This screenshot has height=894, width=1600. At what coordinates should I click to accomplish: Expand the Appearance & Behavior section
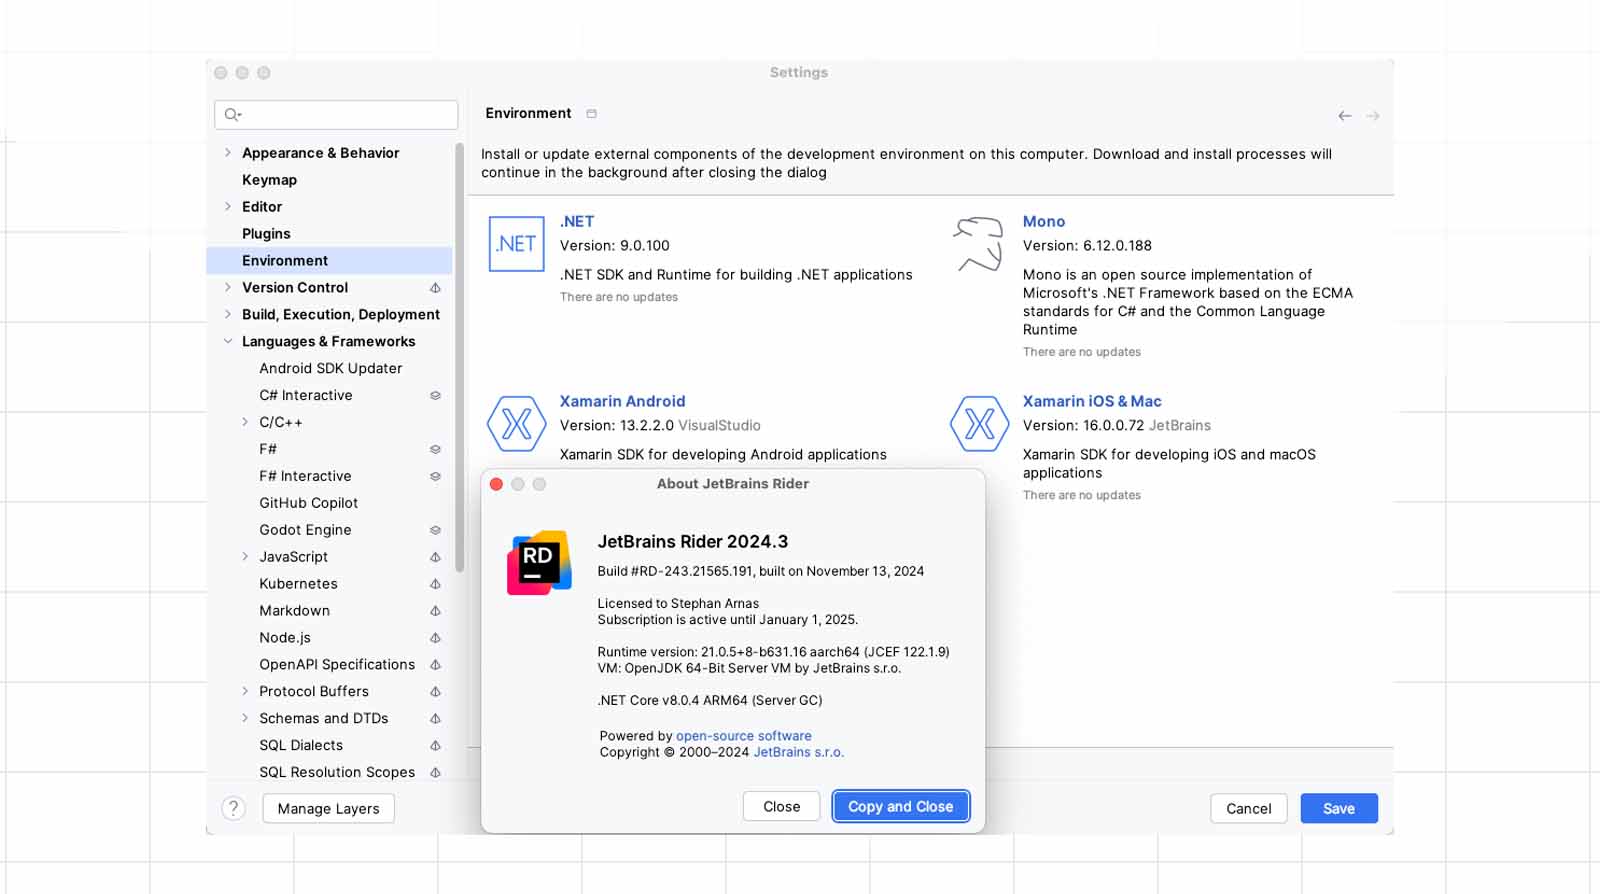click(x=228, y=153)
